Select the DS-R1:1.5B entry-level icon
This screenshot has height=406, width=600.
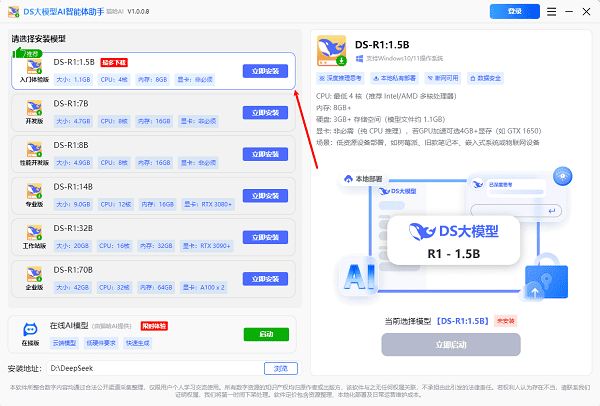pos(34,67)
